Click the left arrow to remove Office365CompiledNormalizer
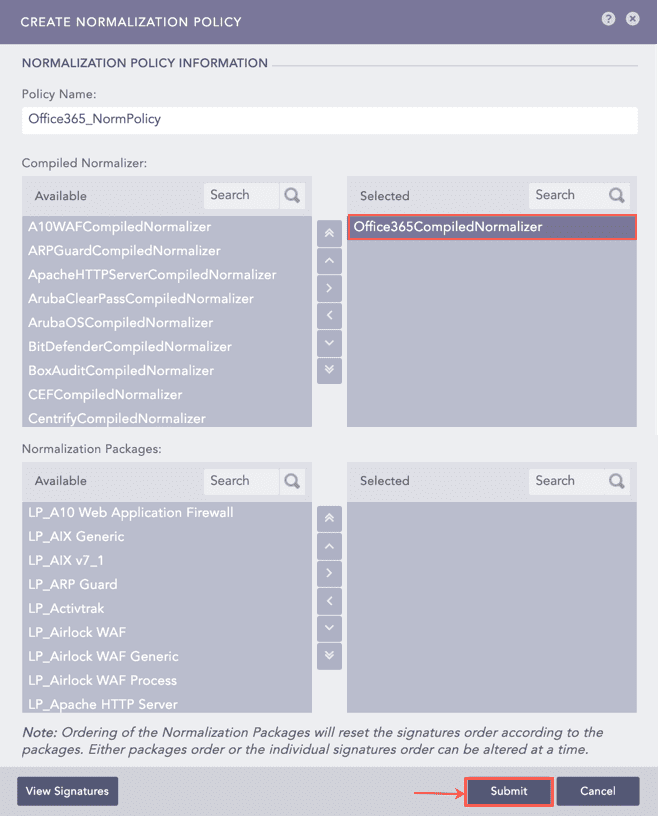The width and height of the screenshot is (658, 816). [x=329, y=316]
